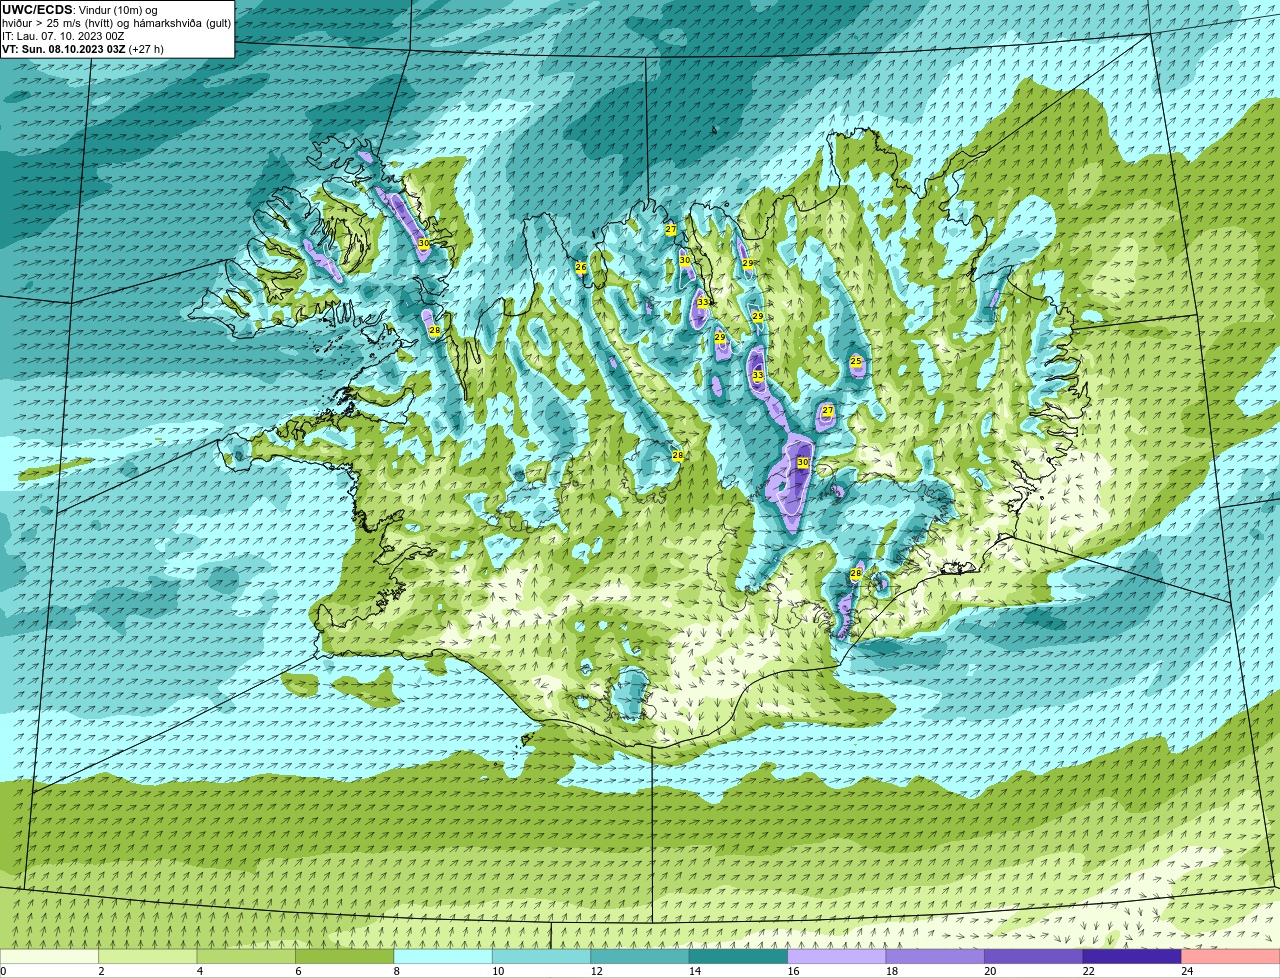Click the "hámarkshviða (gult)" text in header box
This screenshot has height=978, width=1280.
tap(182, 23)
